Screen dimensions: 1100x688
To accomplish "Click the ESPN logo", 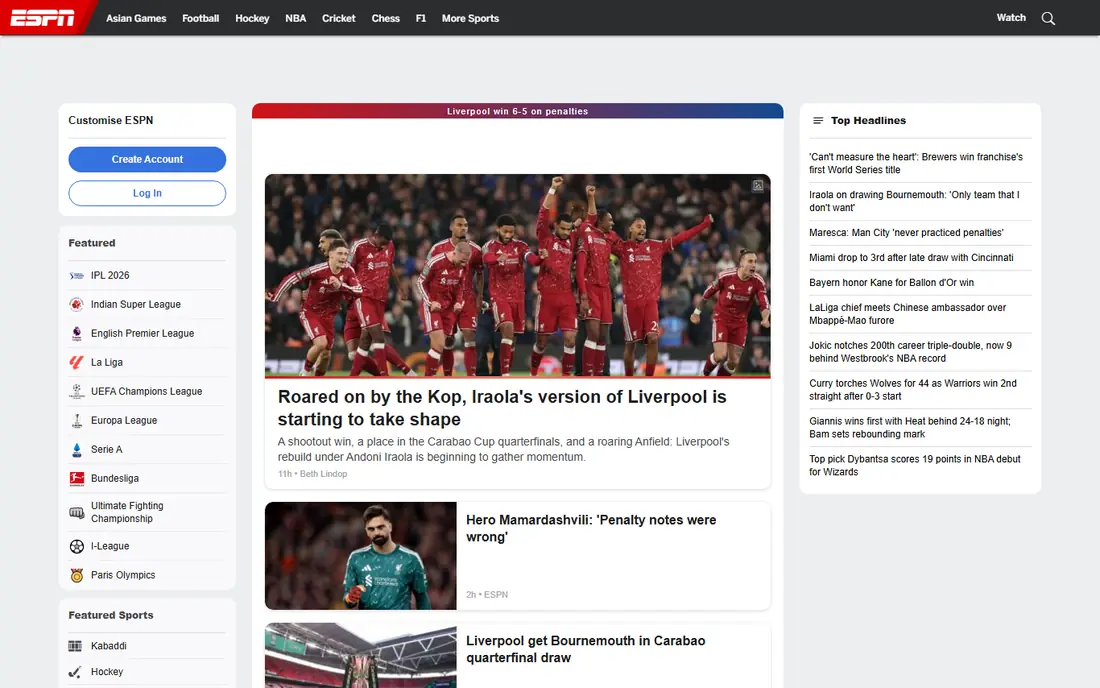I will click(42, 18).
